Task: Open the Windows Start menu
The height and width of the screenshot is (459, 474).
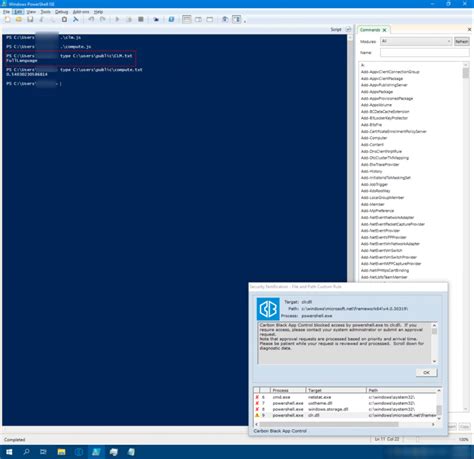Action: pyautogui.click(x=9, y=452)
